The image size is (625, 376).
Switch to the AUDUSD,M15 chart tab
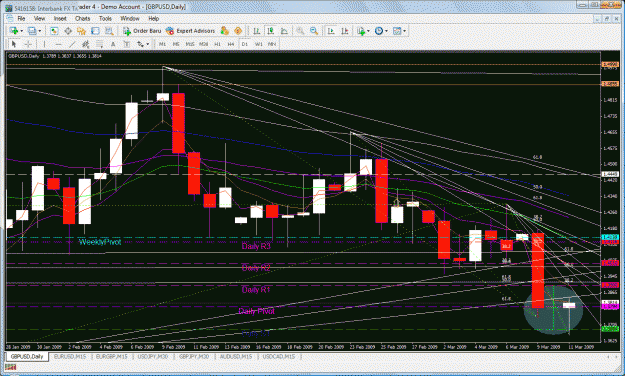point(236,356)
